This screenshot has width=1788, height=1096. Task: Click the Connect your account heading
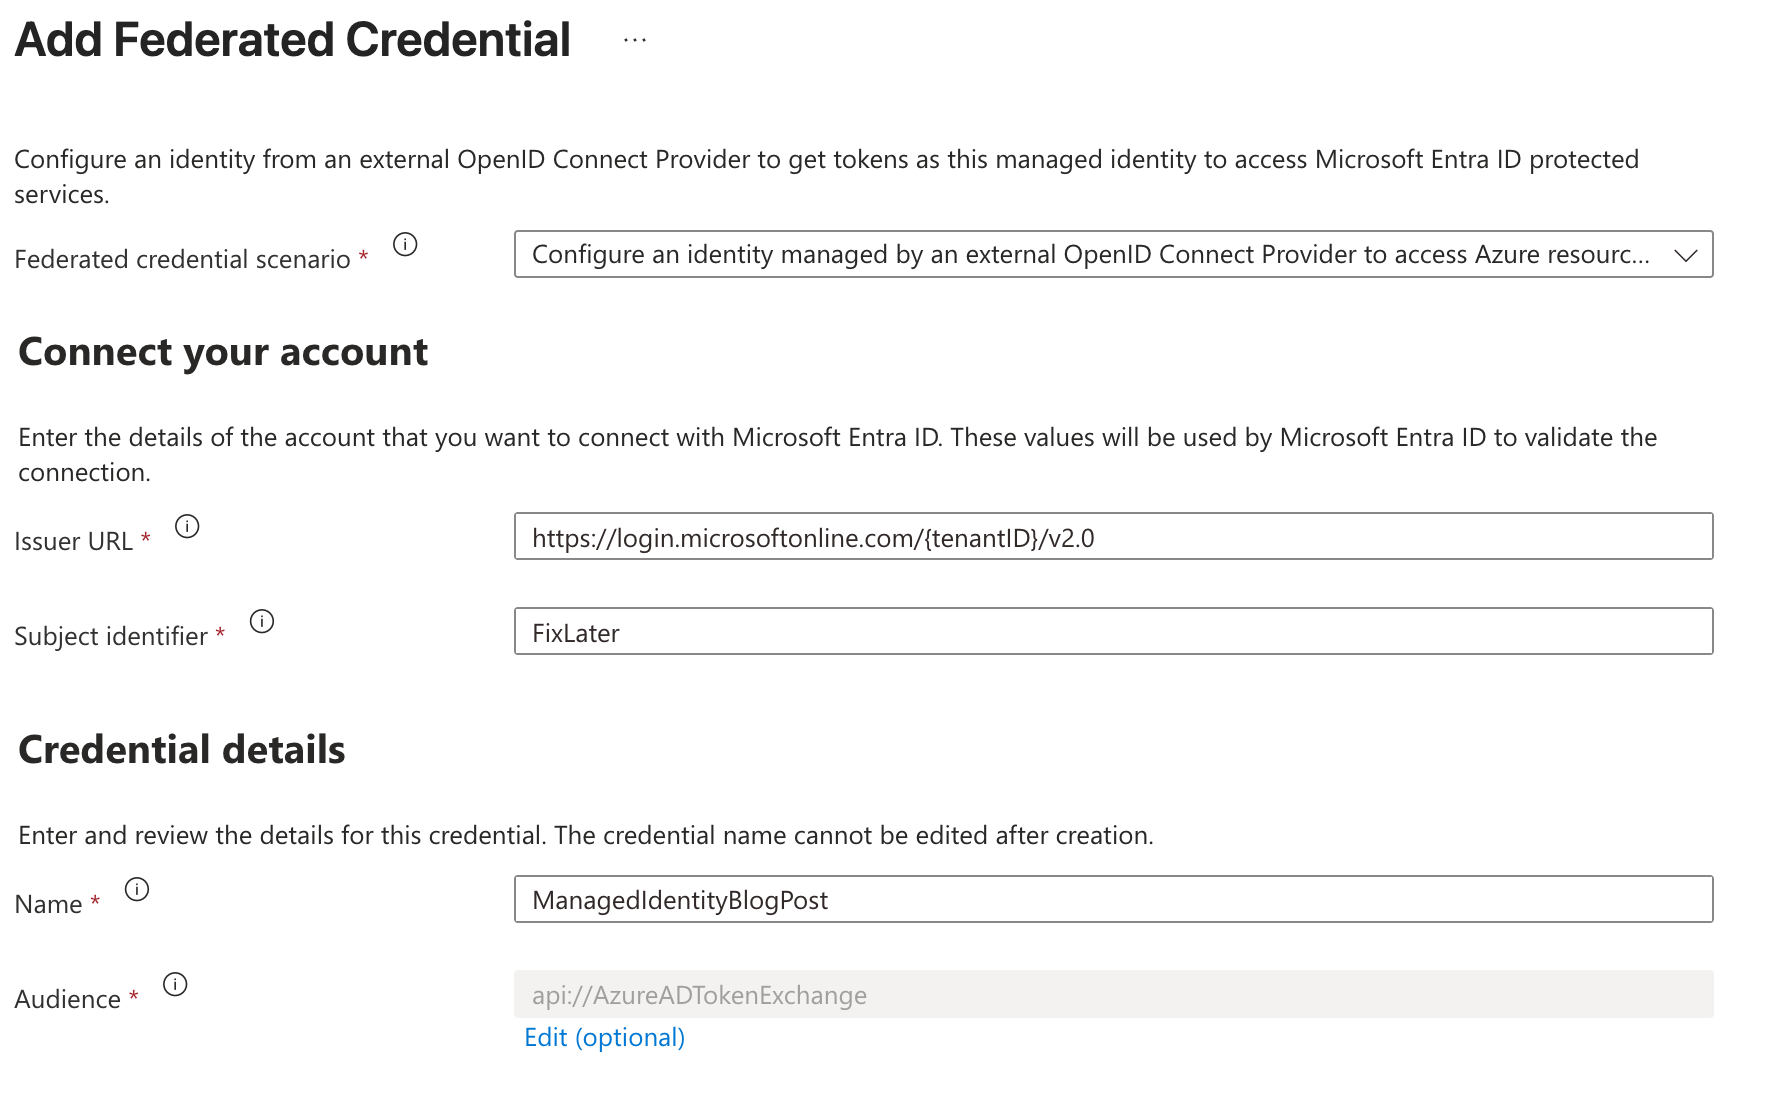point(223,352)
